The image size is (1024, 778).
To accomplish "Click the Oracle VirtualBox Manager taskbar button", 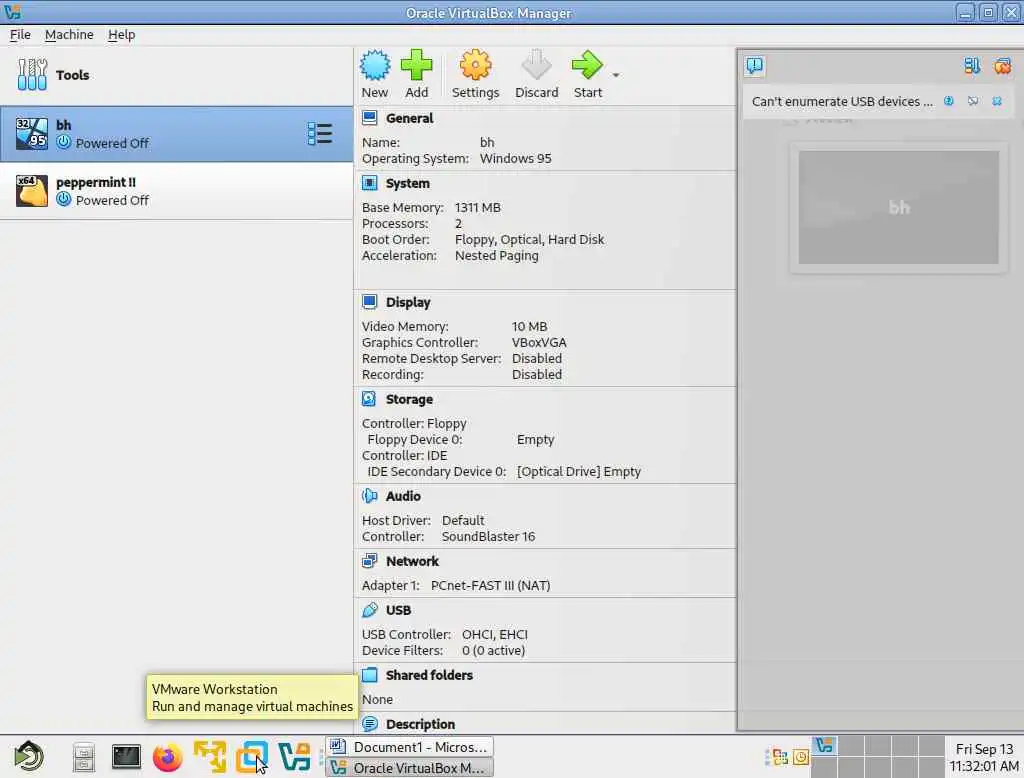I will pos(409,768).
